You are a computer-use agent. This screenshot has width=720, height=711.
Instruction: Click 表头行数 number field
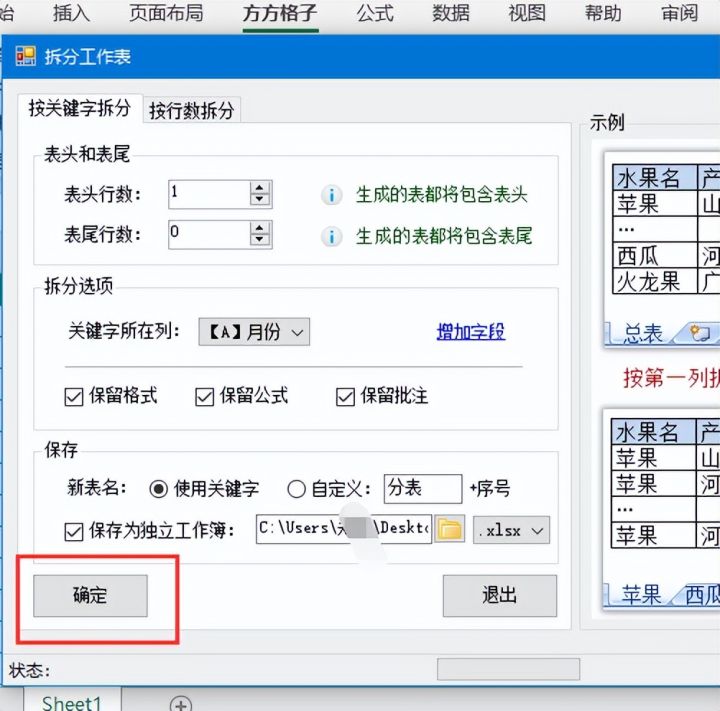click(209, 194)
